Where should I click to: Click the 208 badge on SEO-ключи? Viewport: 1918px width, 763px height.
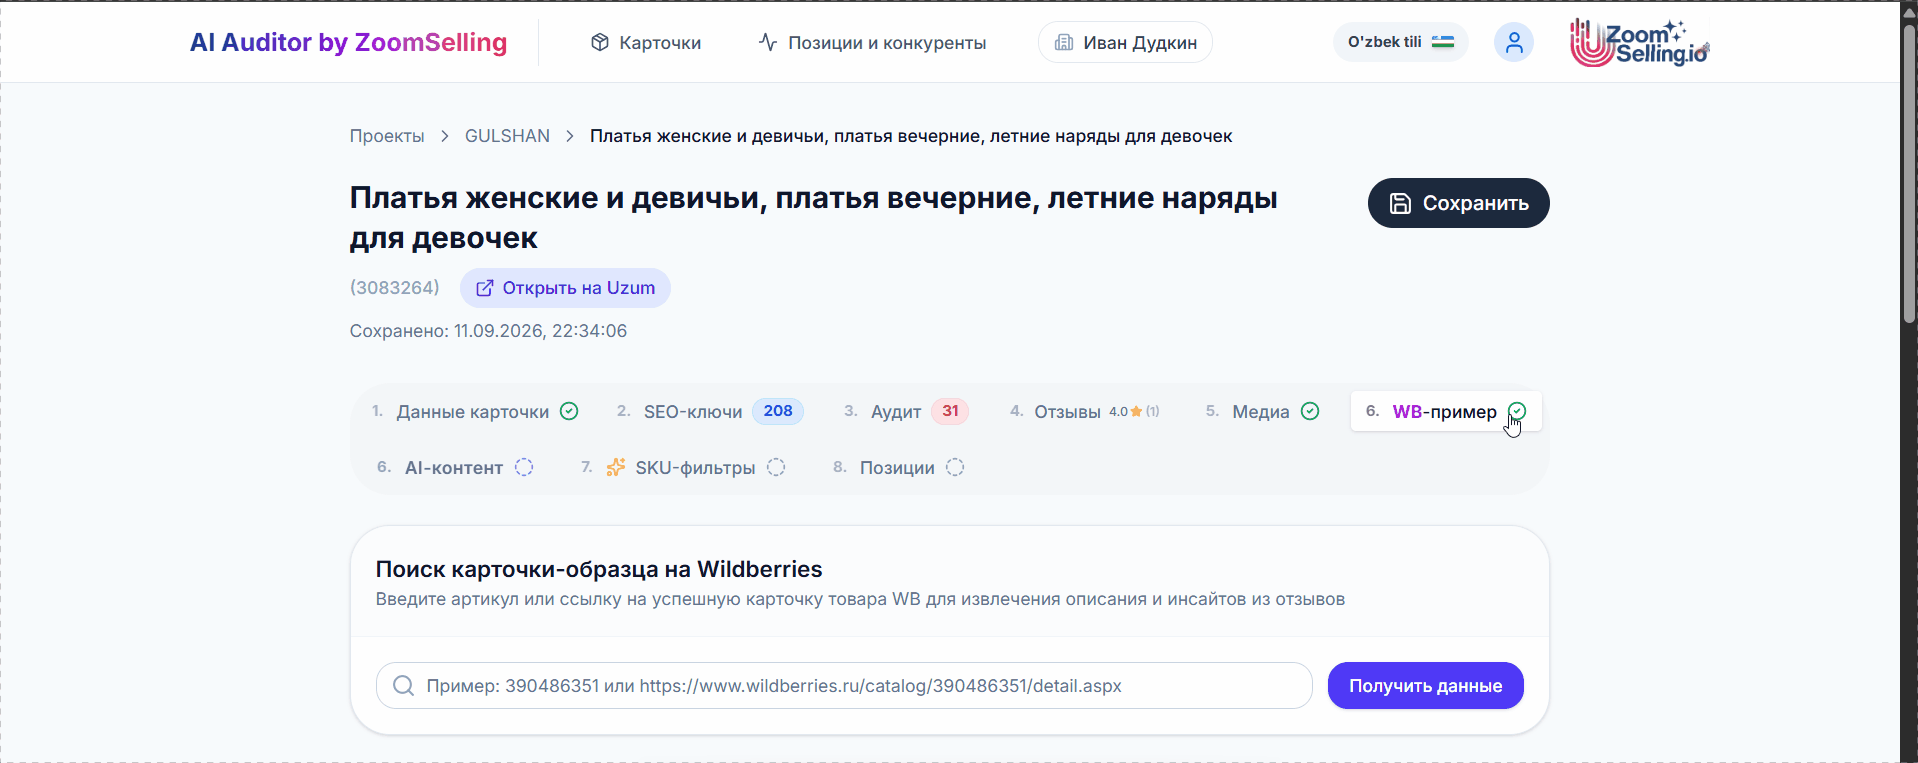point(778,411)
